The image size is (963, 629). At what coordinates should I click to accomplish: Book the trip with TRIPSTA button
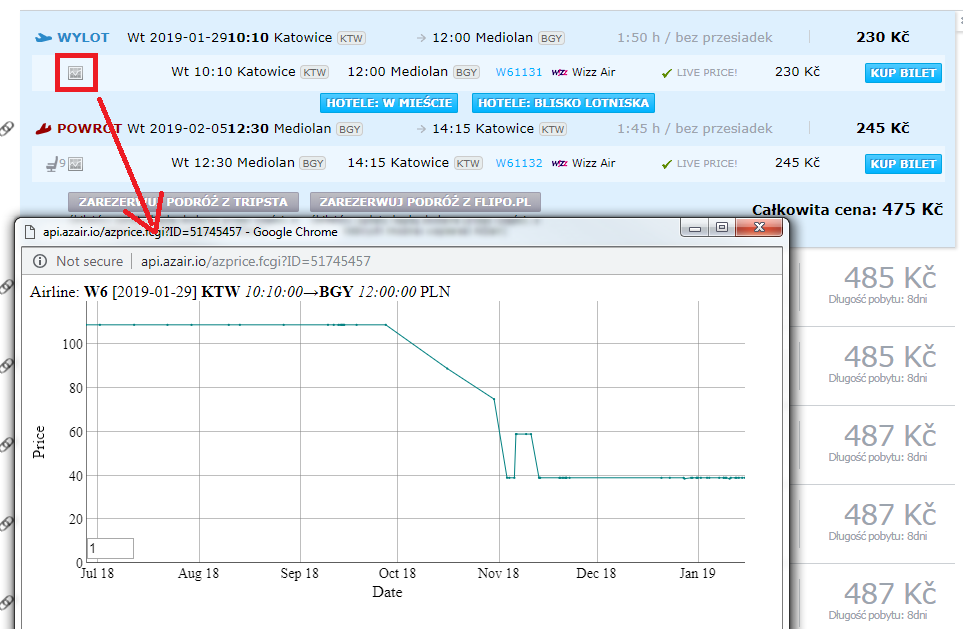[x=183, y=202]
